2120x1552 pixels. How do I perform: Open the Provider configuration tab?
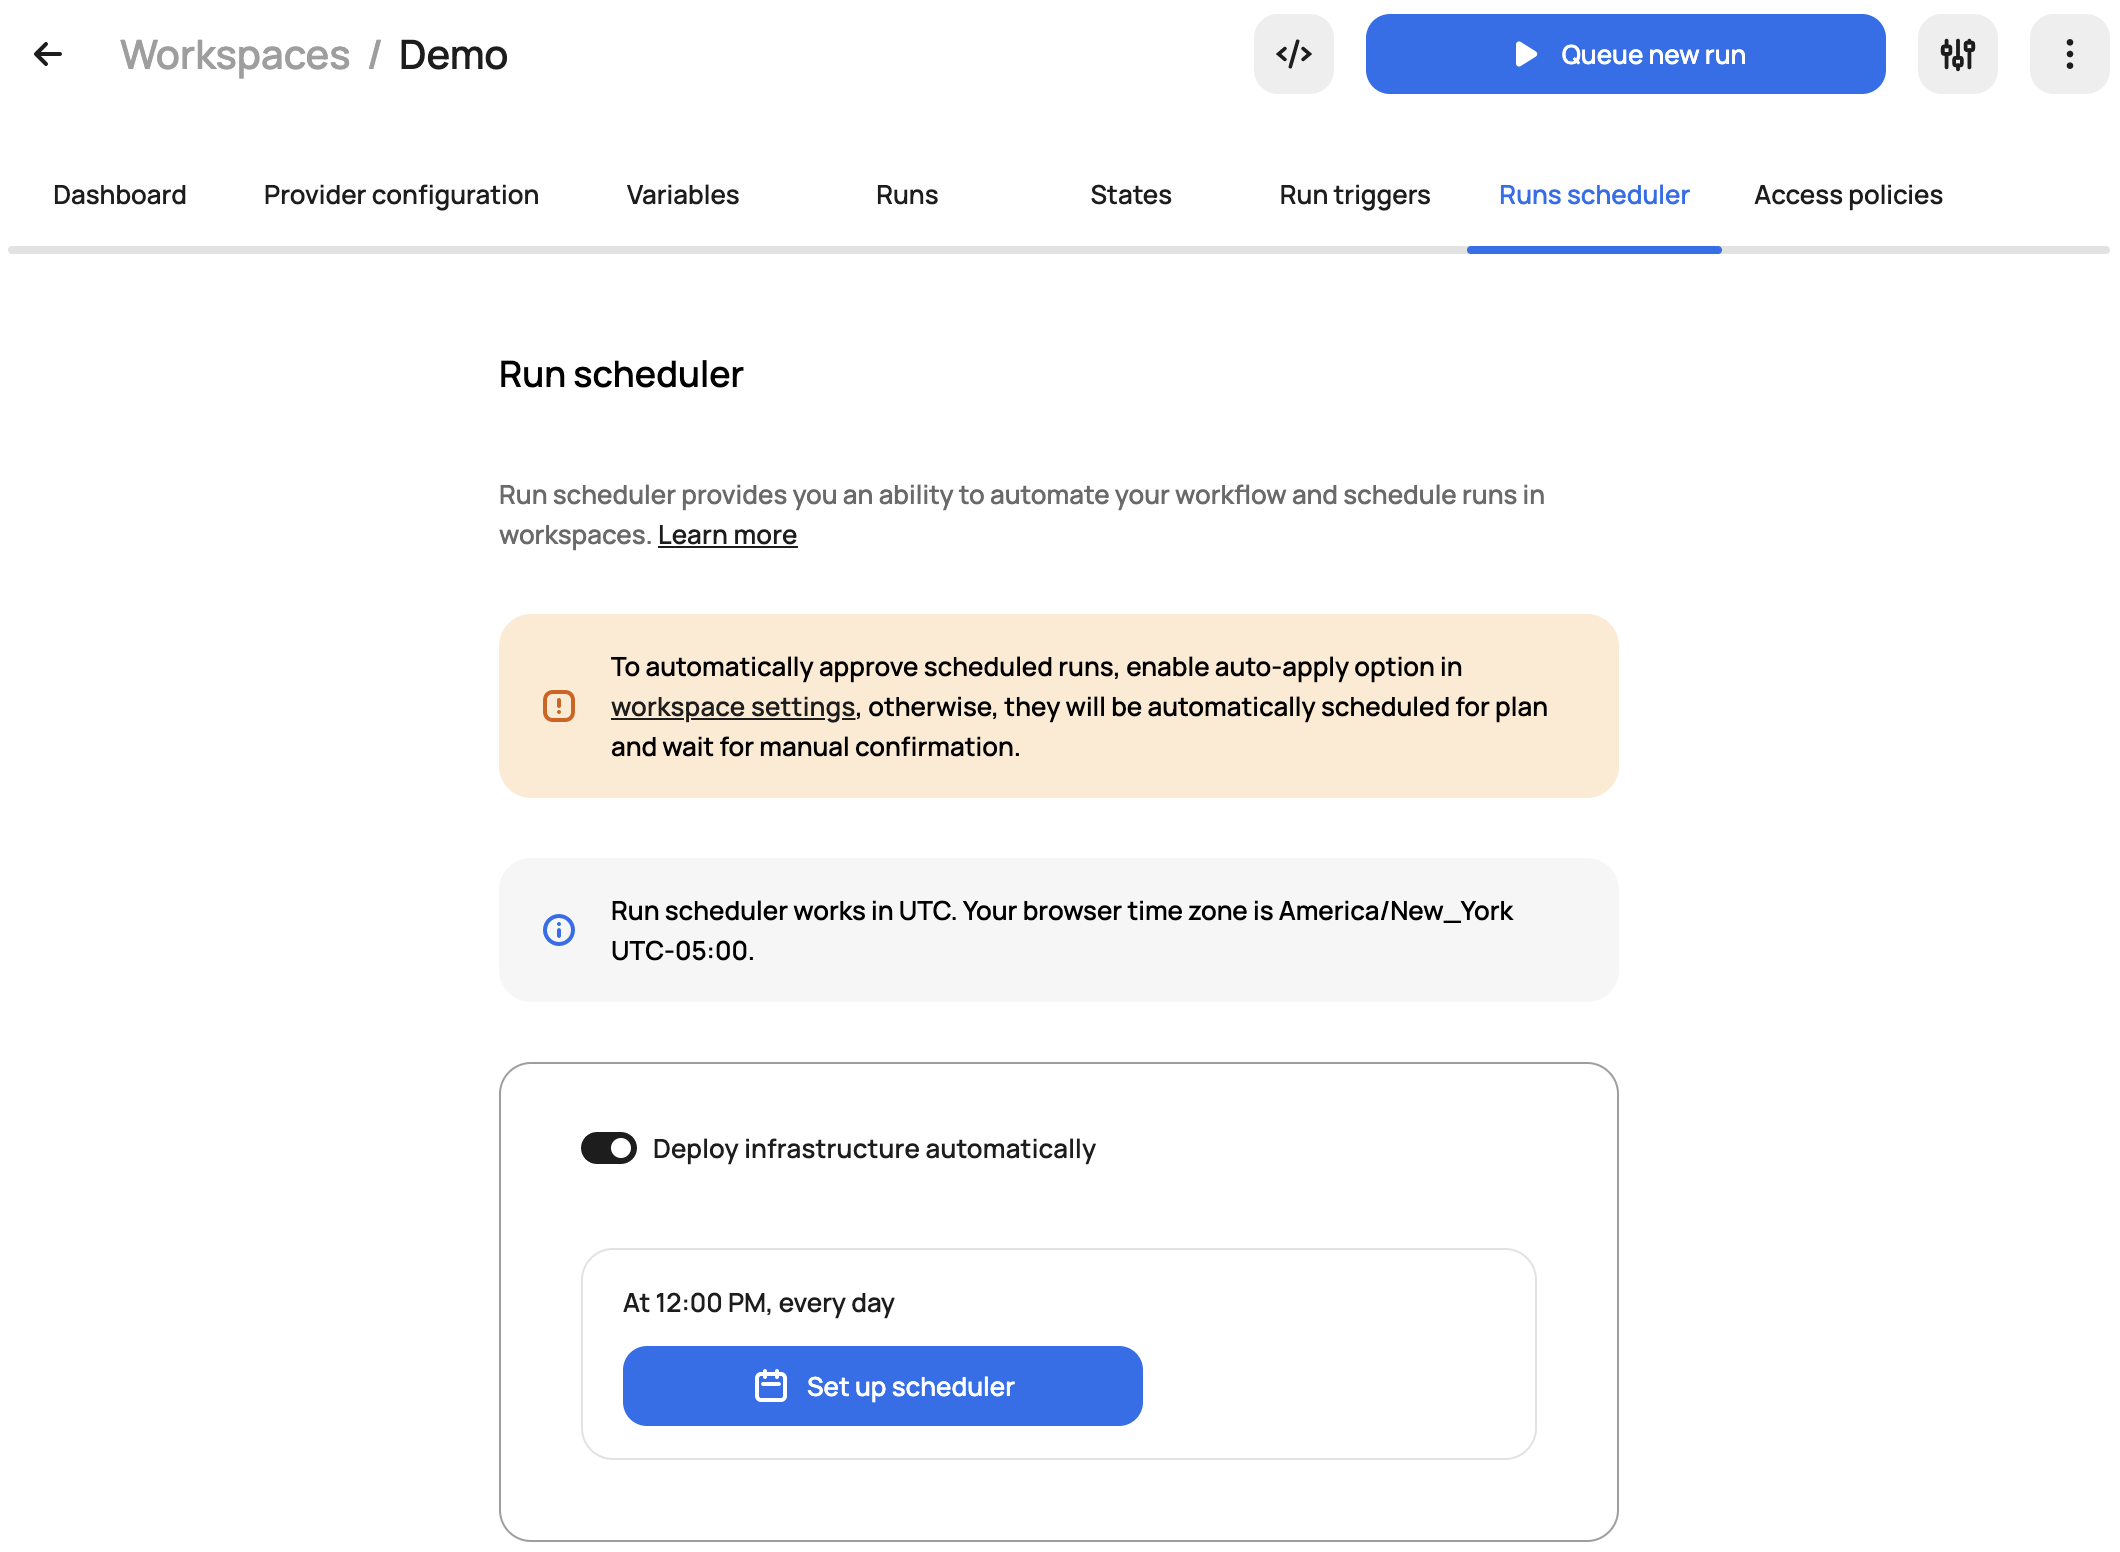pos(401,195)
